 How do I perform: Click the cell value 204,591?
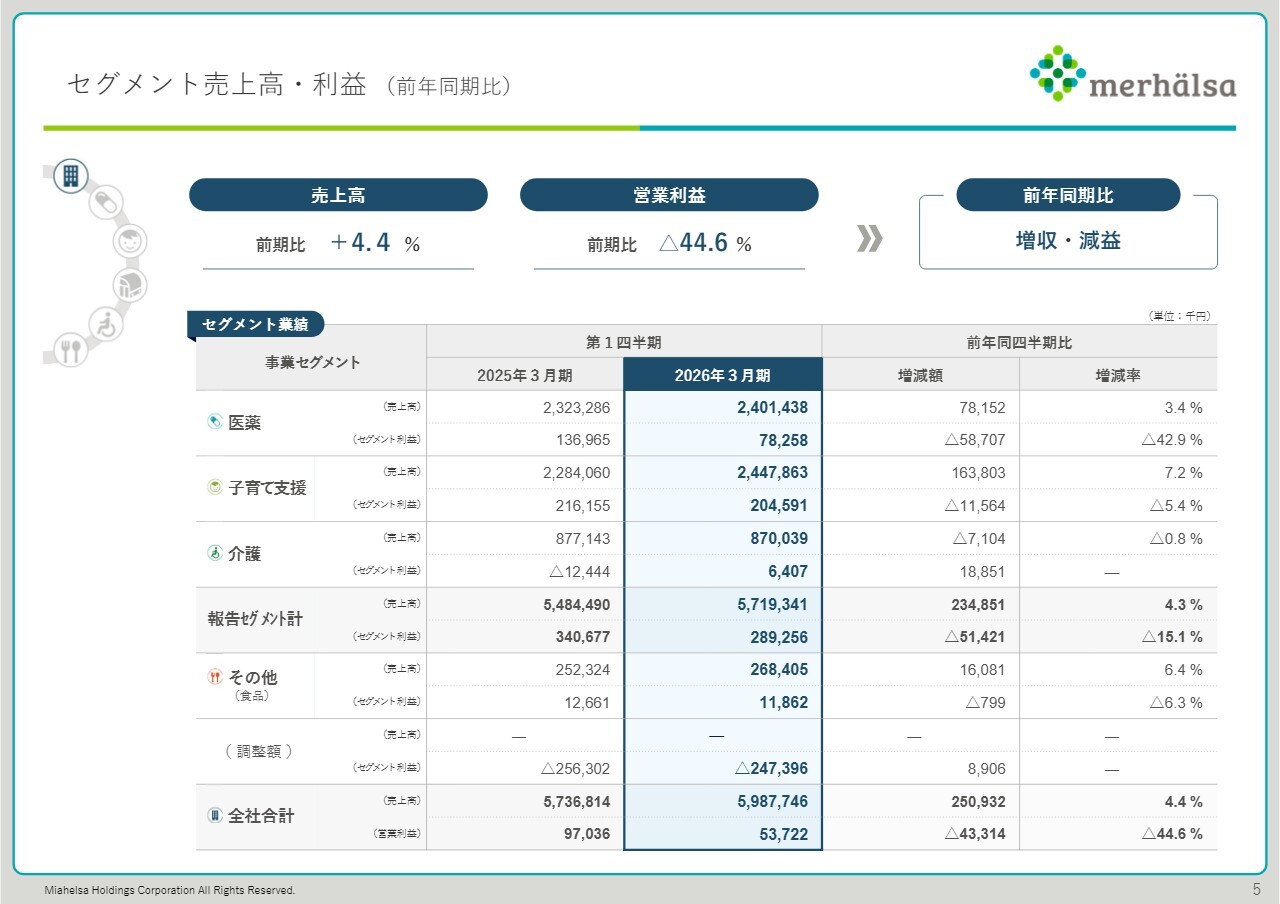coord(779,506)
